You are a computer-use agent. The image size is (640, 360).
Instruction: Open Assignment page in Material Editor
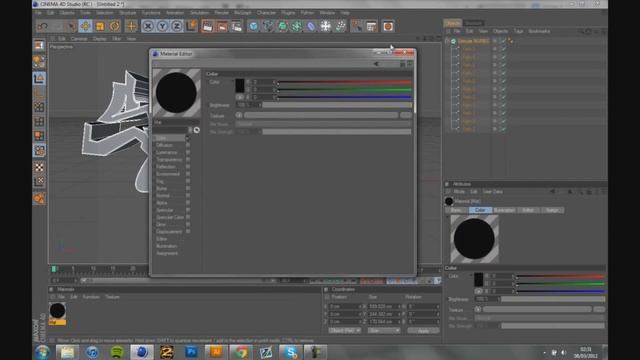167,253
